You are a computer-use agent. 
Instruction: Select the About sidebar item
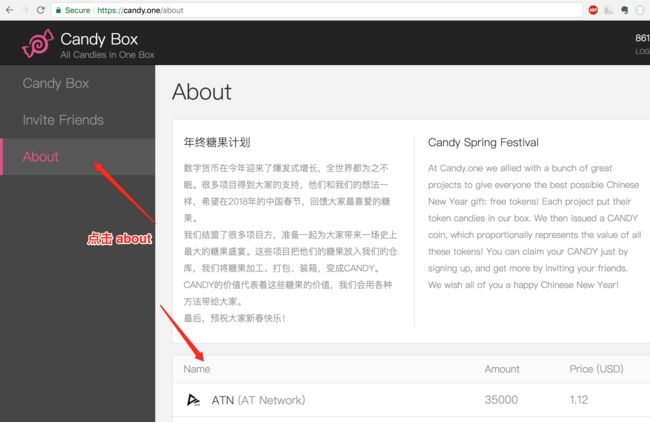[78, 156]
